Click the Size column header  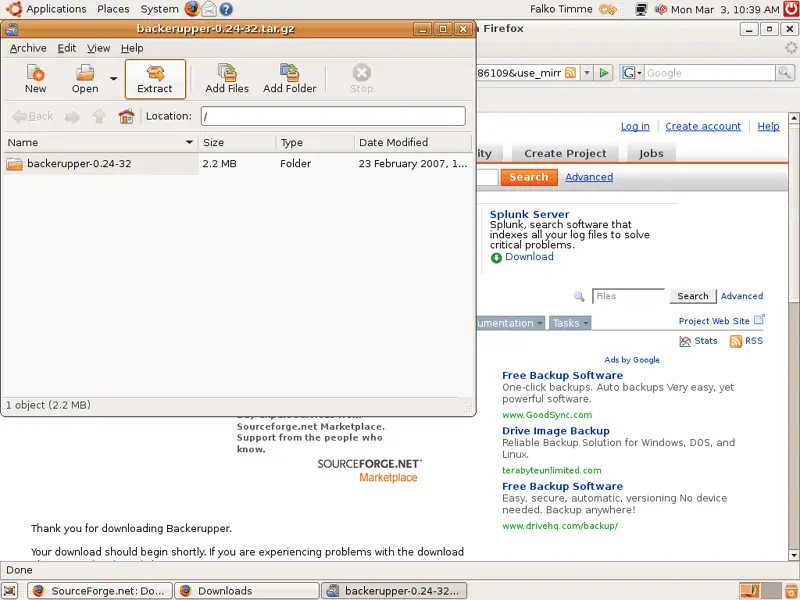(x=237, y=142)
